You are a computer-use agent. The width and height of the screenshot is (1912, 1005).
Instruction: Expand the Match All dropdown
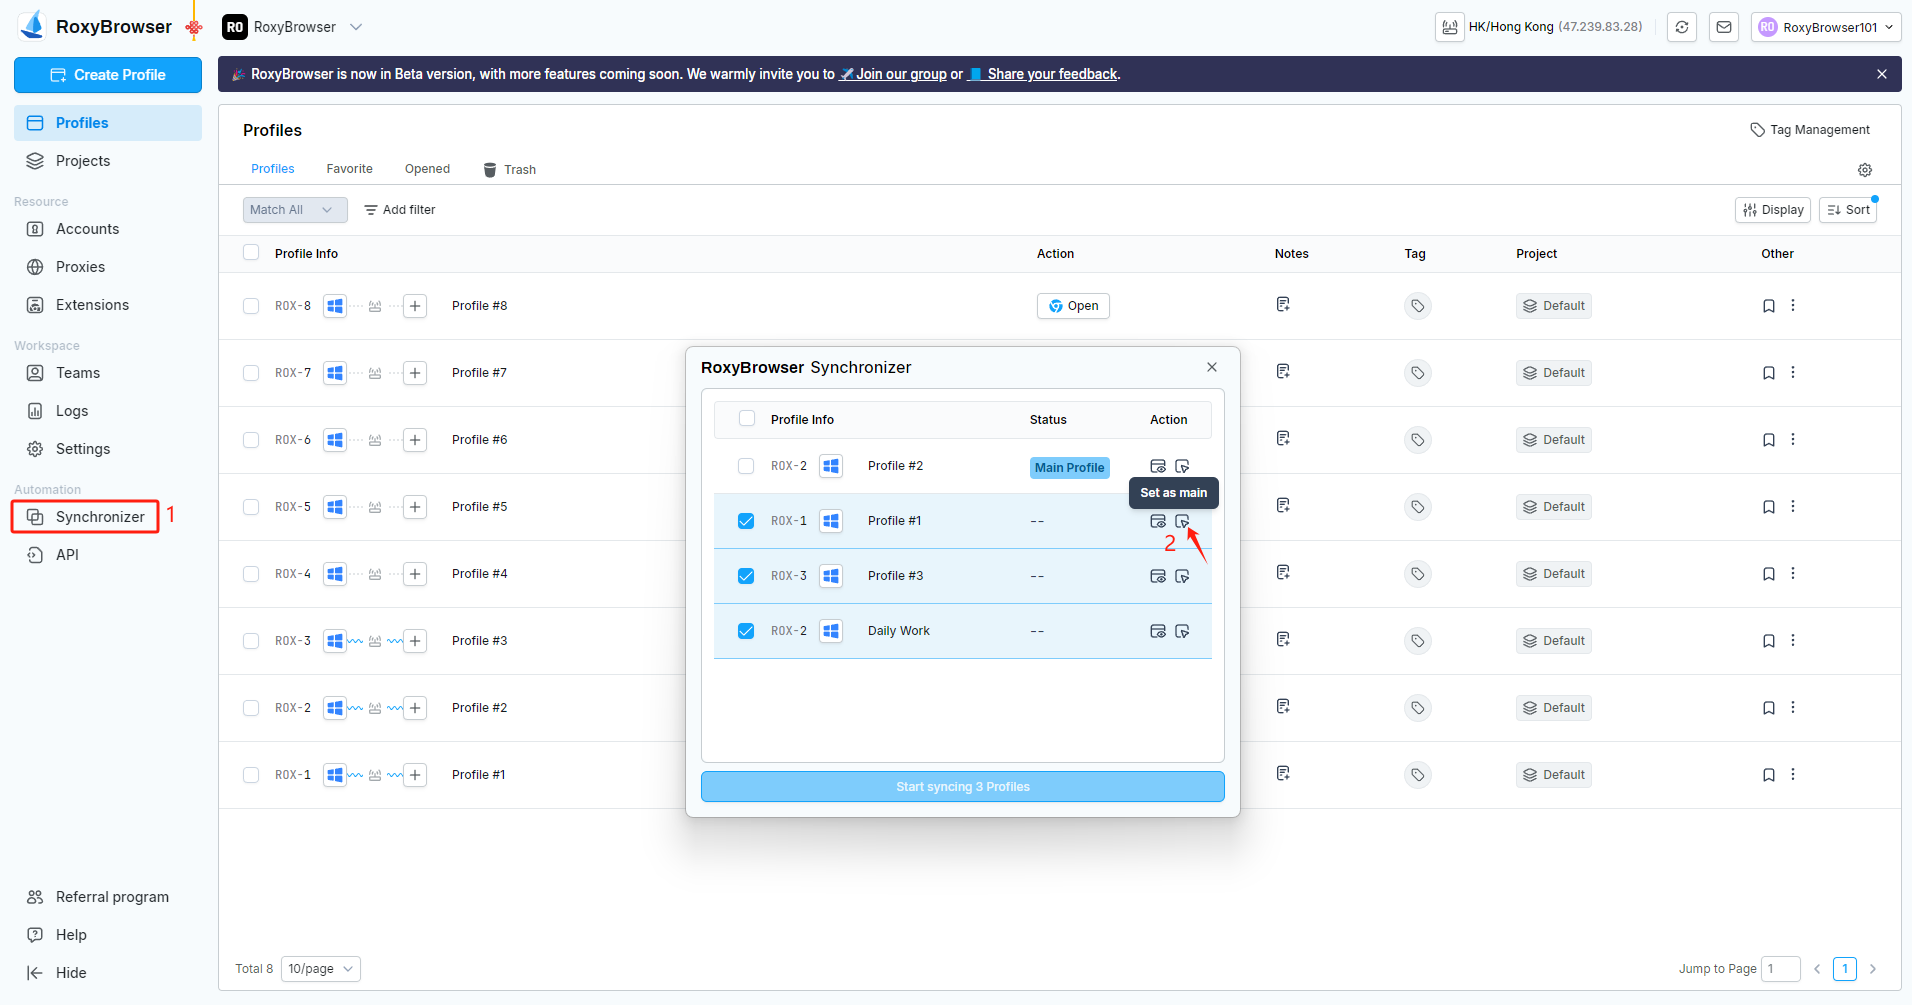coord(295,210)
